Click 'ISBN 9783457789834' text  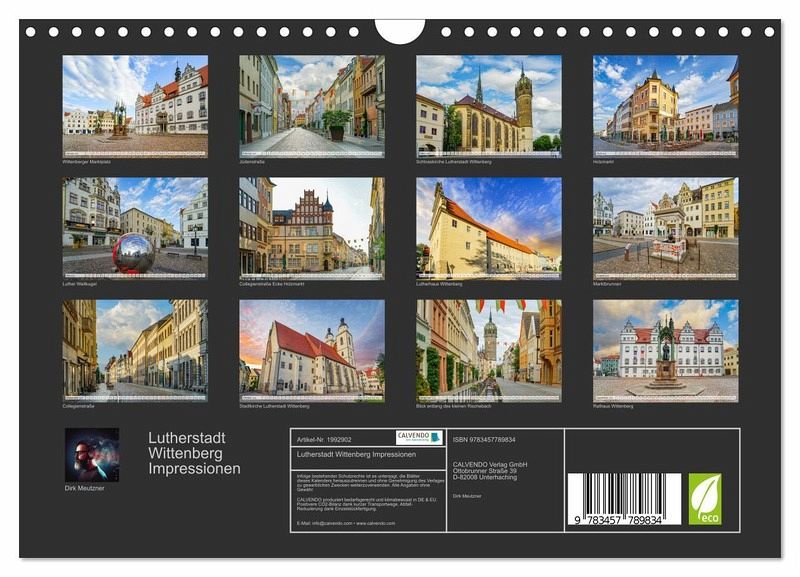[484, 440]
